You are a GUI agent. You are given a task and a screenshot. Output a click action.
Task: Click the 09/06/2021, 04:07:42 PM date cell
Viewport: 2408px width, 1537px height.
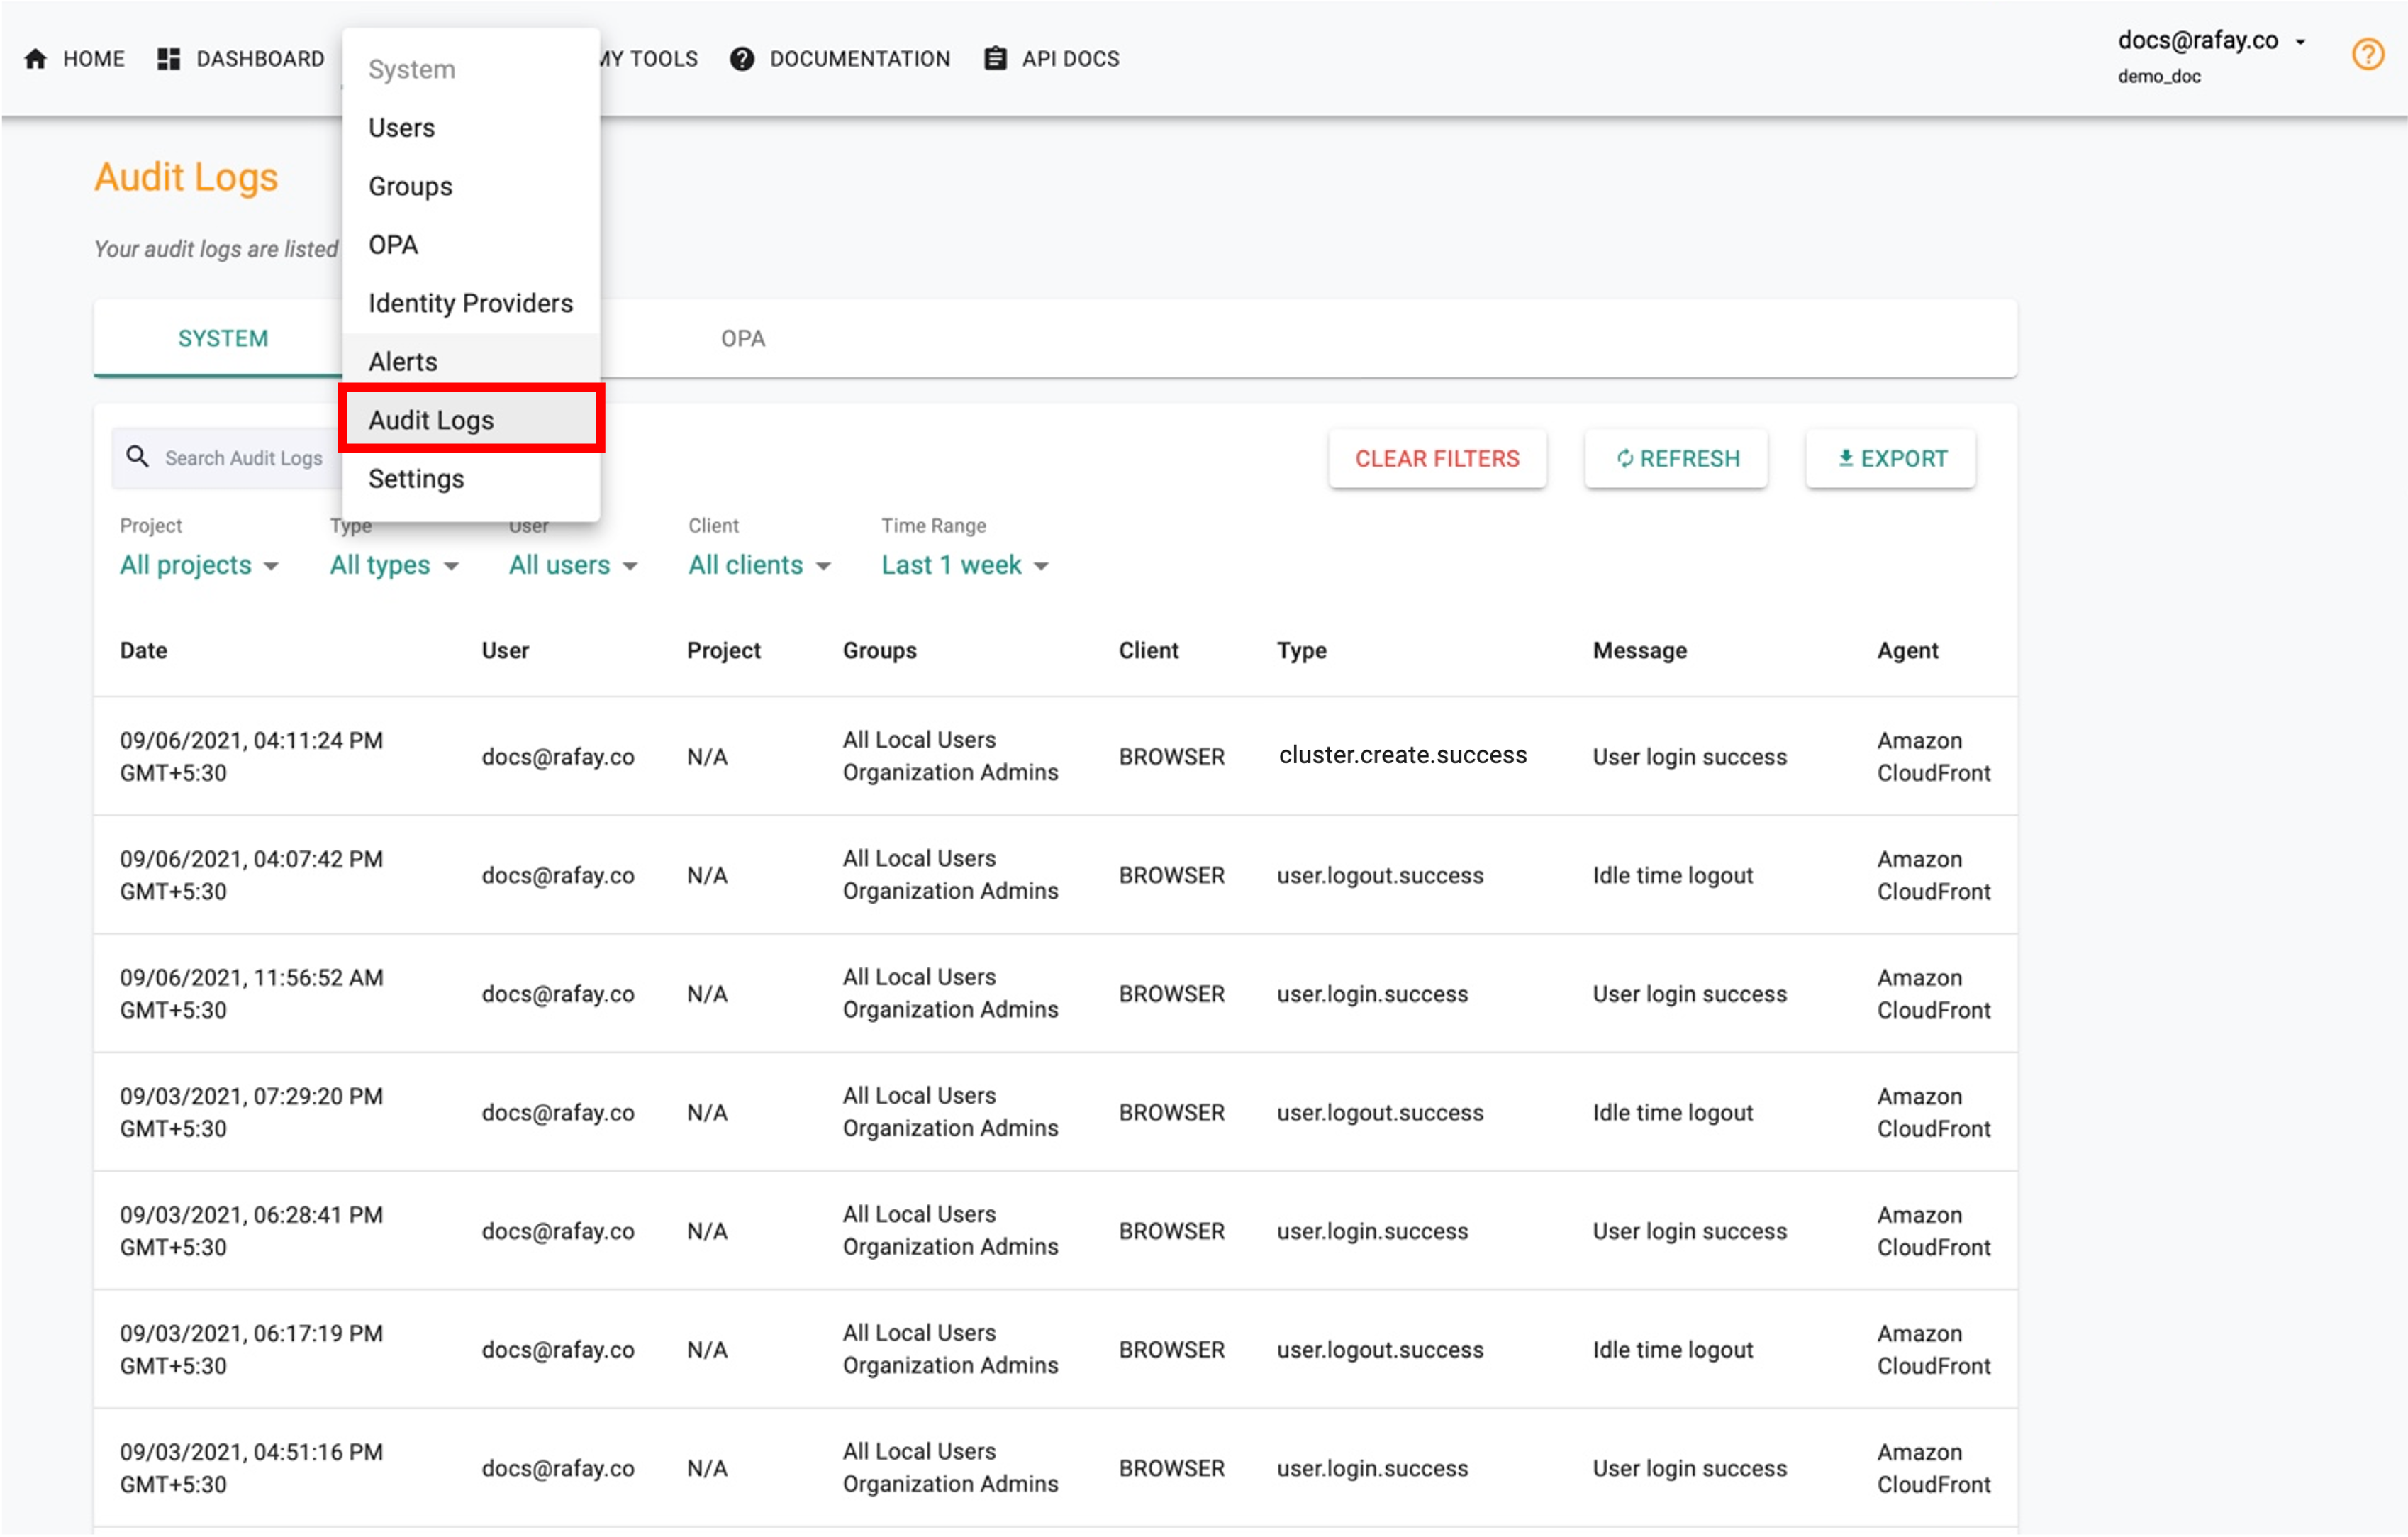pos(251,875)
